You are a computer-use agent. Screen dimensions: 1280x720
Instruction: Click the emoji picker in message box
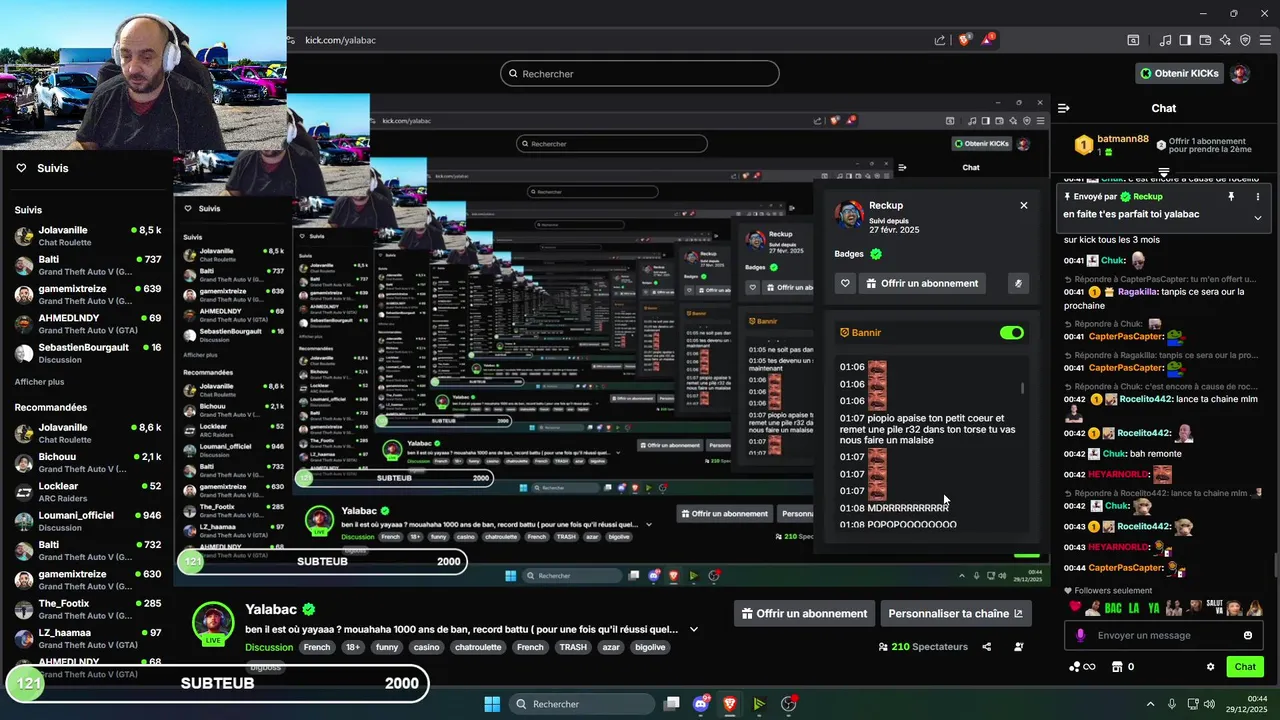1248,635
